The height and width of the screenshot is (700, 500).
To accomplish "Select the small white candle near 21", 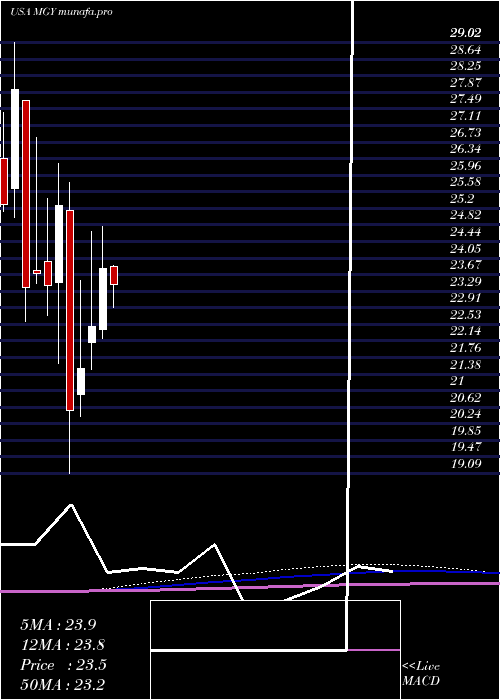I will 81,381.
